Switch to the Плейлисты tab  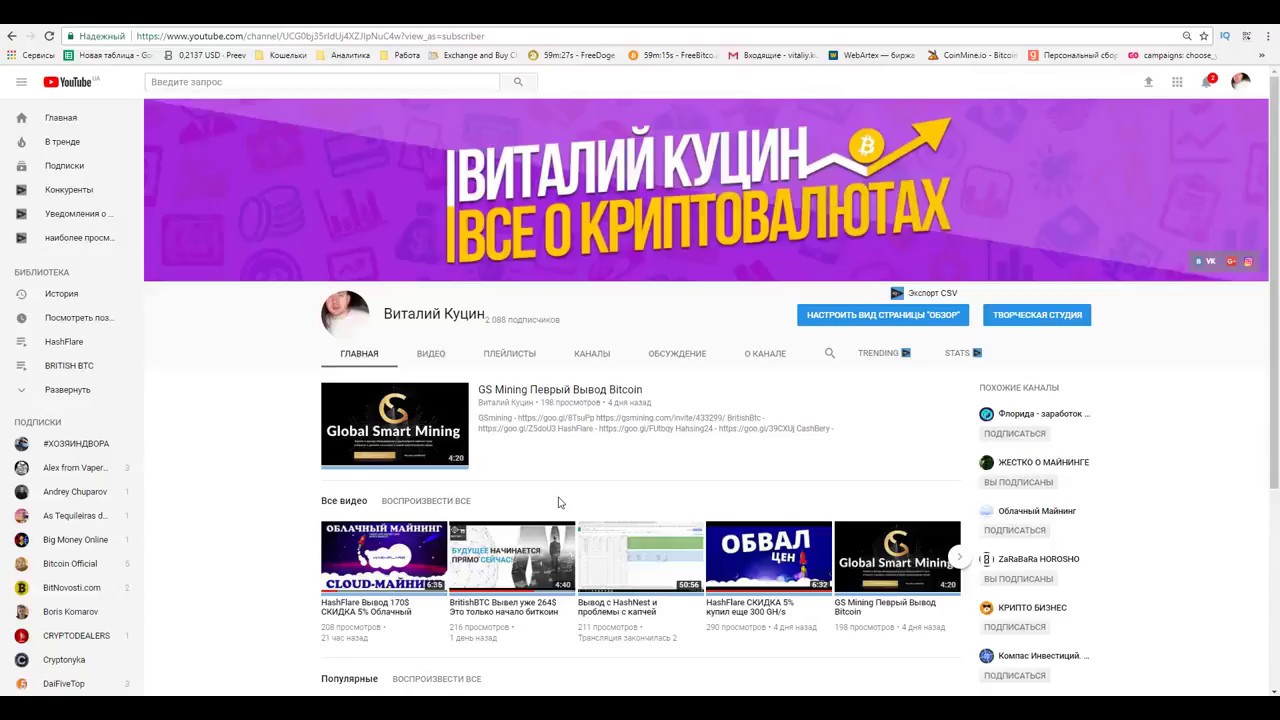tap(510, 354)
